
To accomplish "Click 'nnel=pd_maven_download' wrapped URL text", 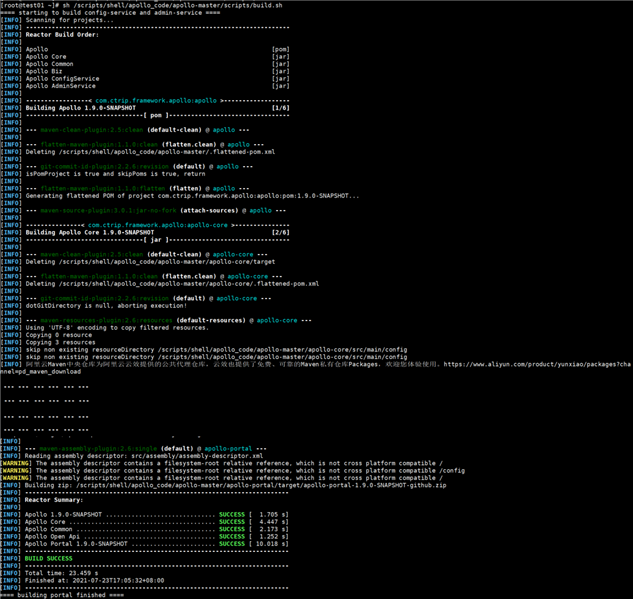I will coord(41,372).
